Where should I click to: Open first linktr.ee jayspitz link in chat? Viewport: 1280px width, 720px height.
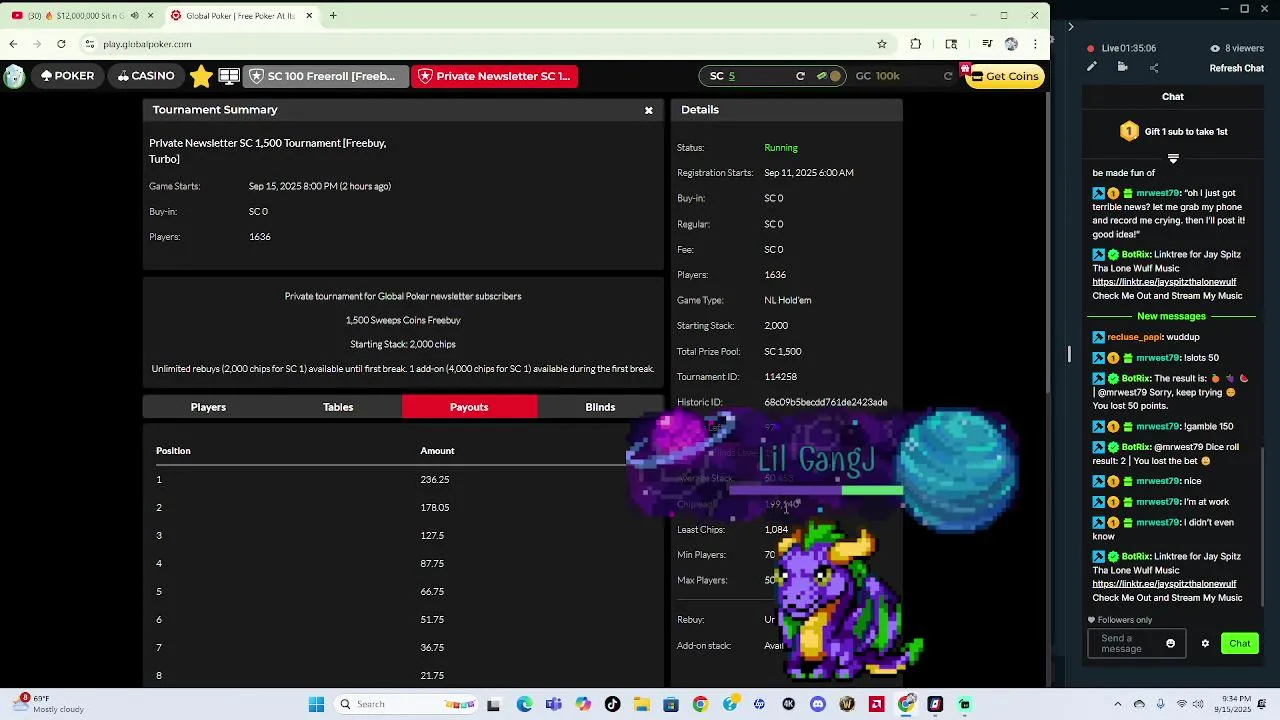pyautogui.click(x=1164, y=282)
